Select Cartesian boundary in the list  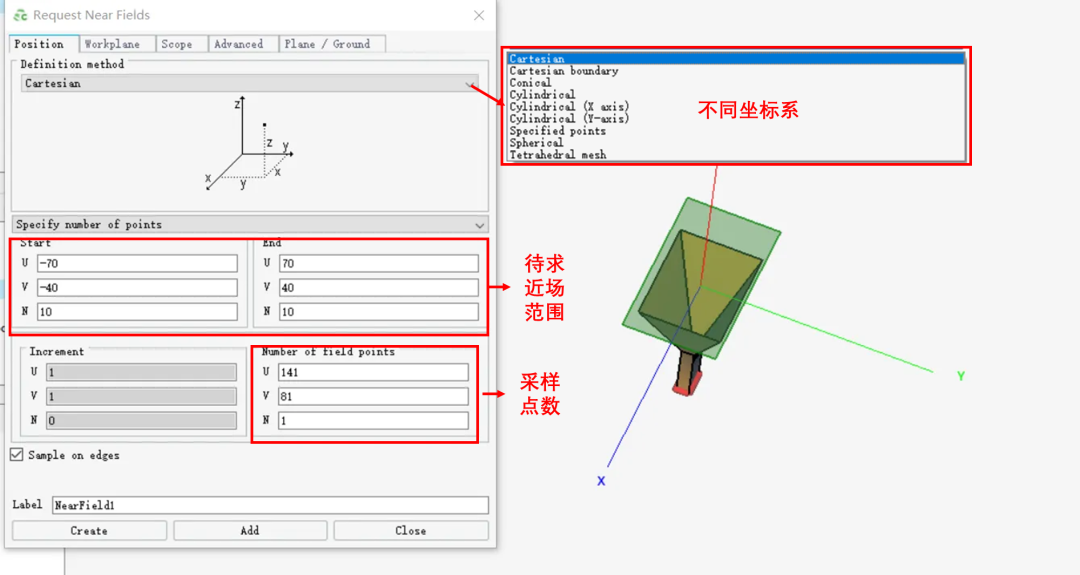[x=564, y=71]
